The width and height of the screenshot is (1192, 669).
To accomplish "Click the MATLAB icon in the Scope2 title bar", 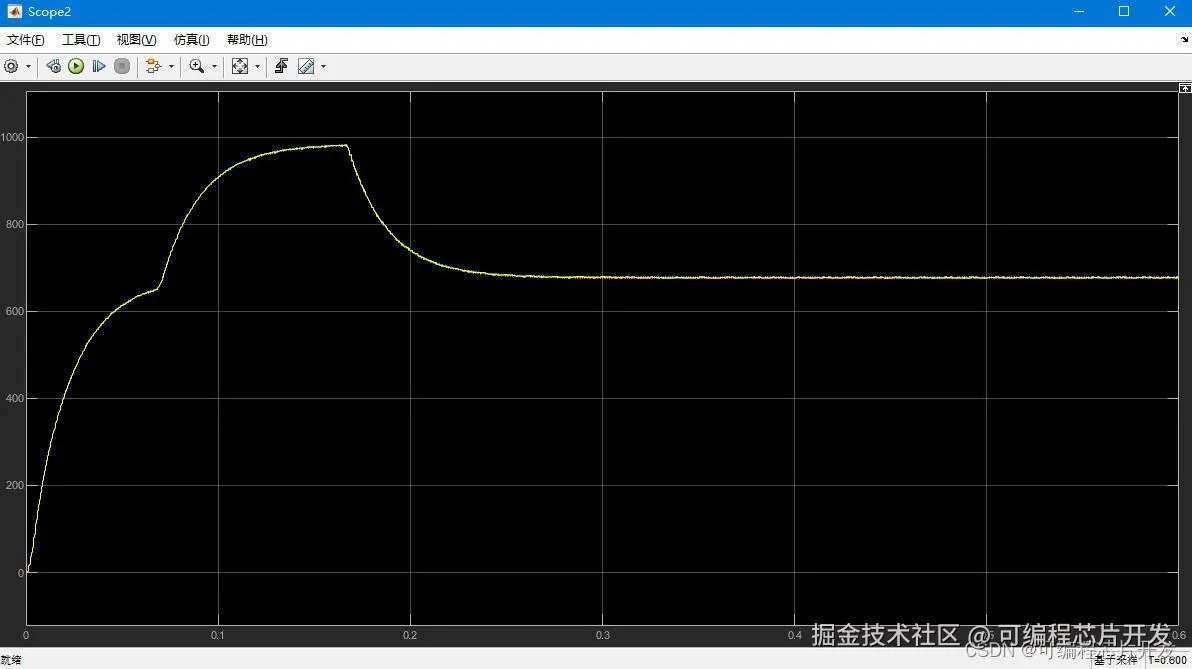I will click(14, 11).
